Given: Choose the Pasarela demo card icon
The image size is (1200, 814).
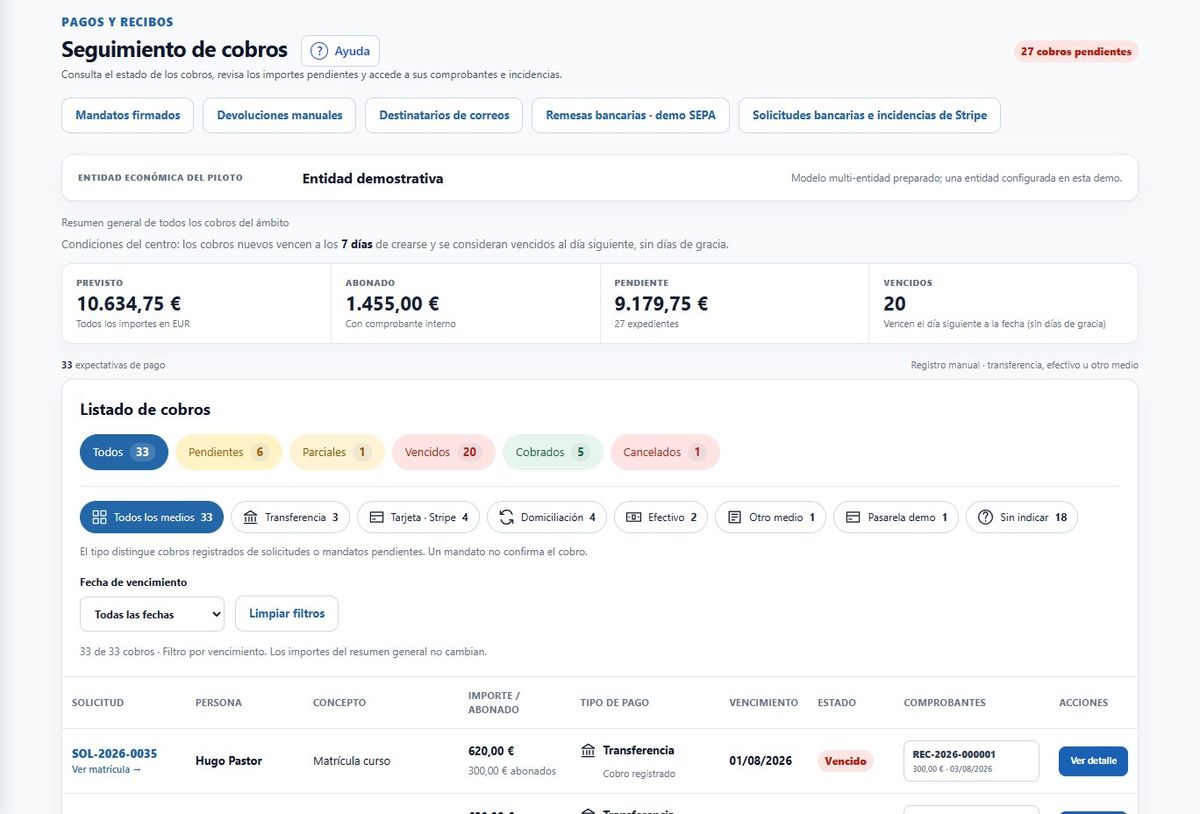Looking at the screenshot, I should pos(853,517).
